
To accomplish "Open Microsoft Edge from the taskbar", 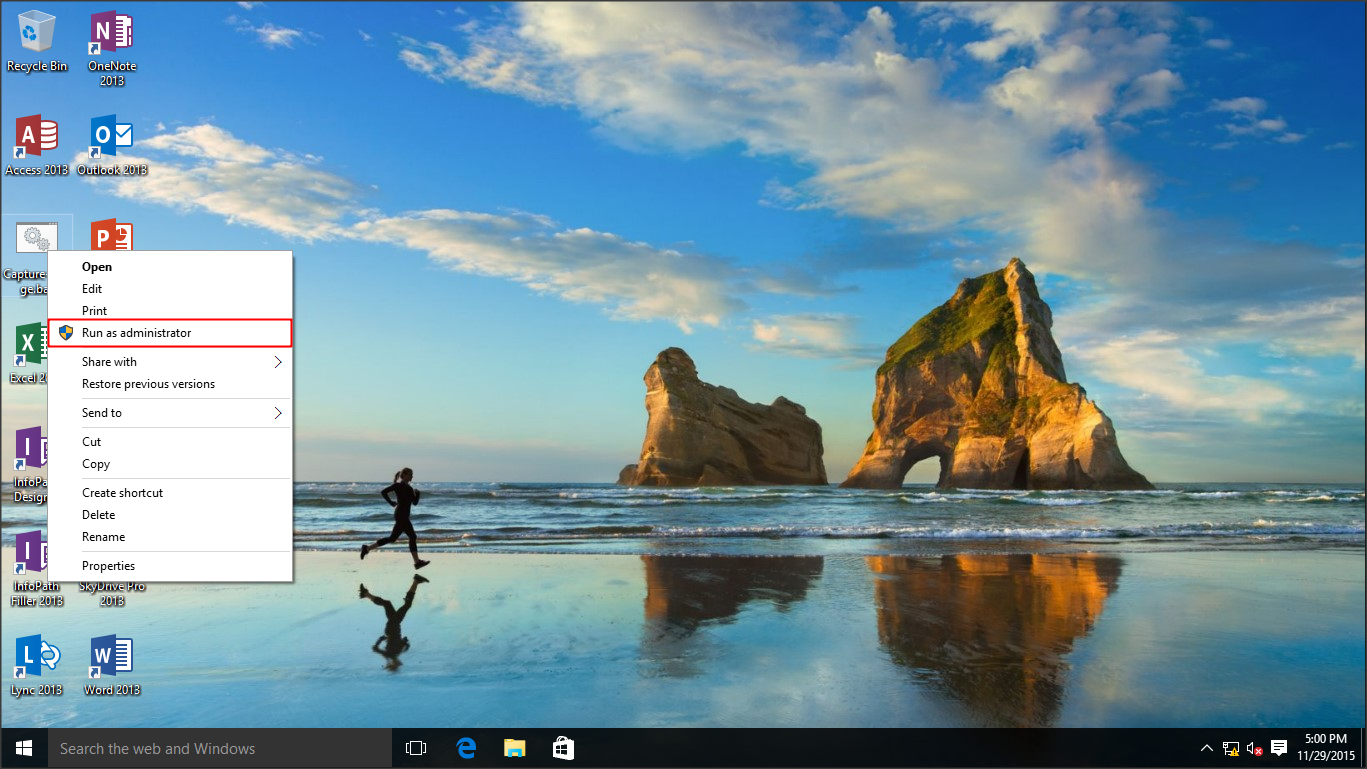I will (x=466, y=748).
